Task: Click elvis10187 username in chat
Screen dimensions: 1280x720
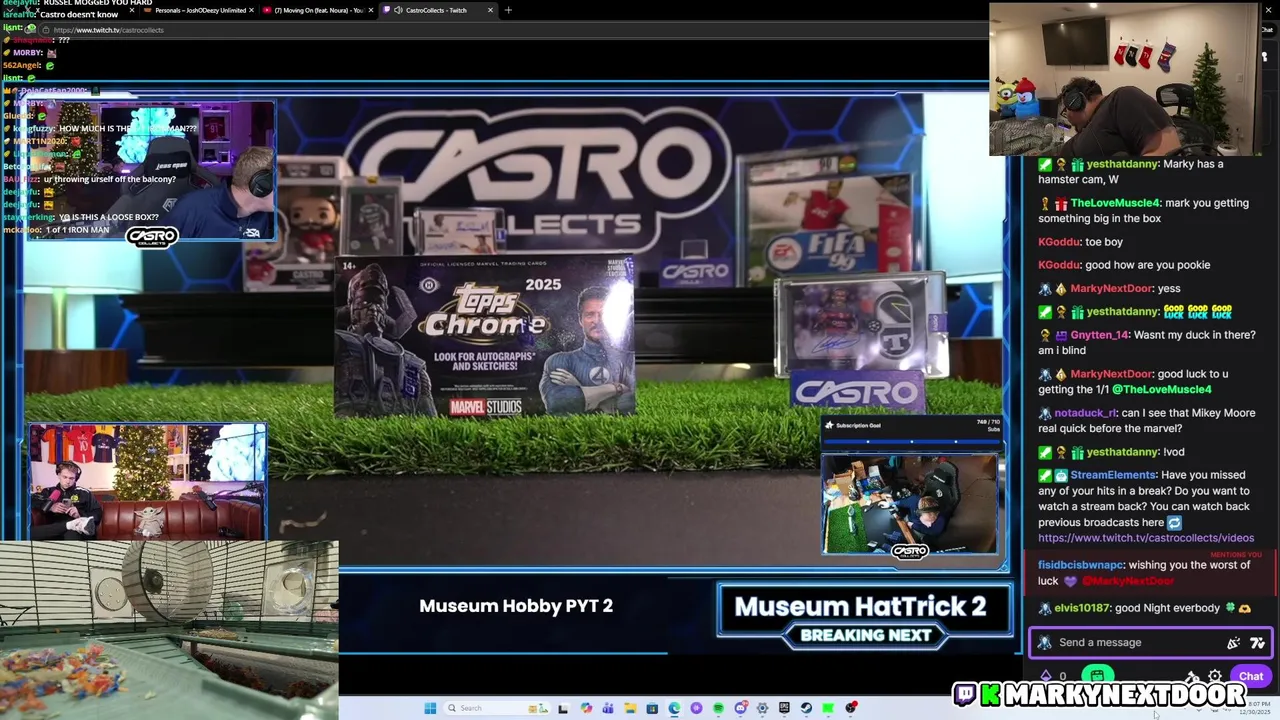Action: click(x=1082, y=608)
